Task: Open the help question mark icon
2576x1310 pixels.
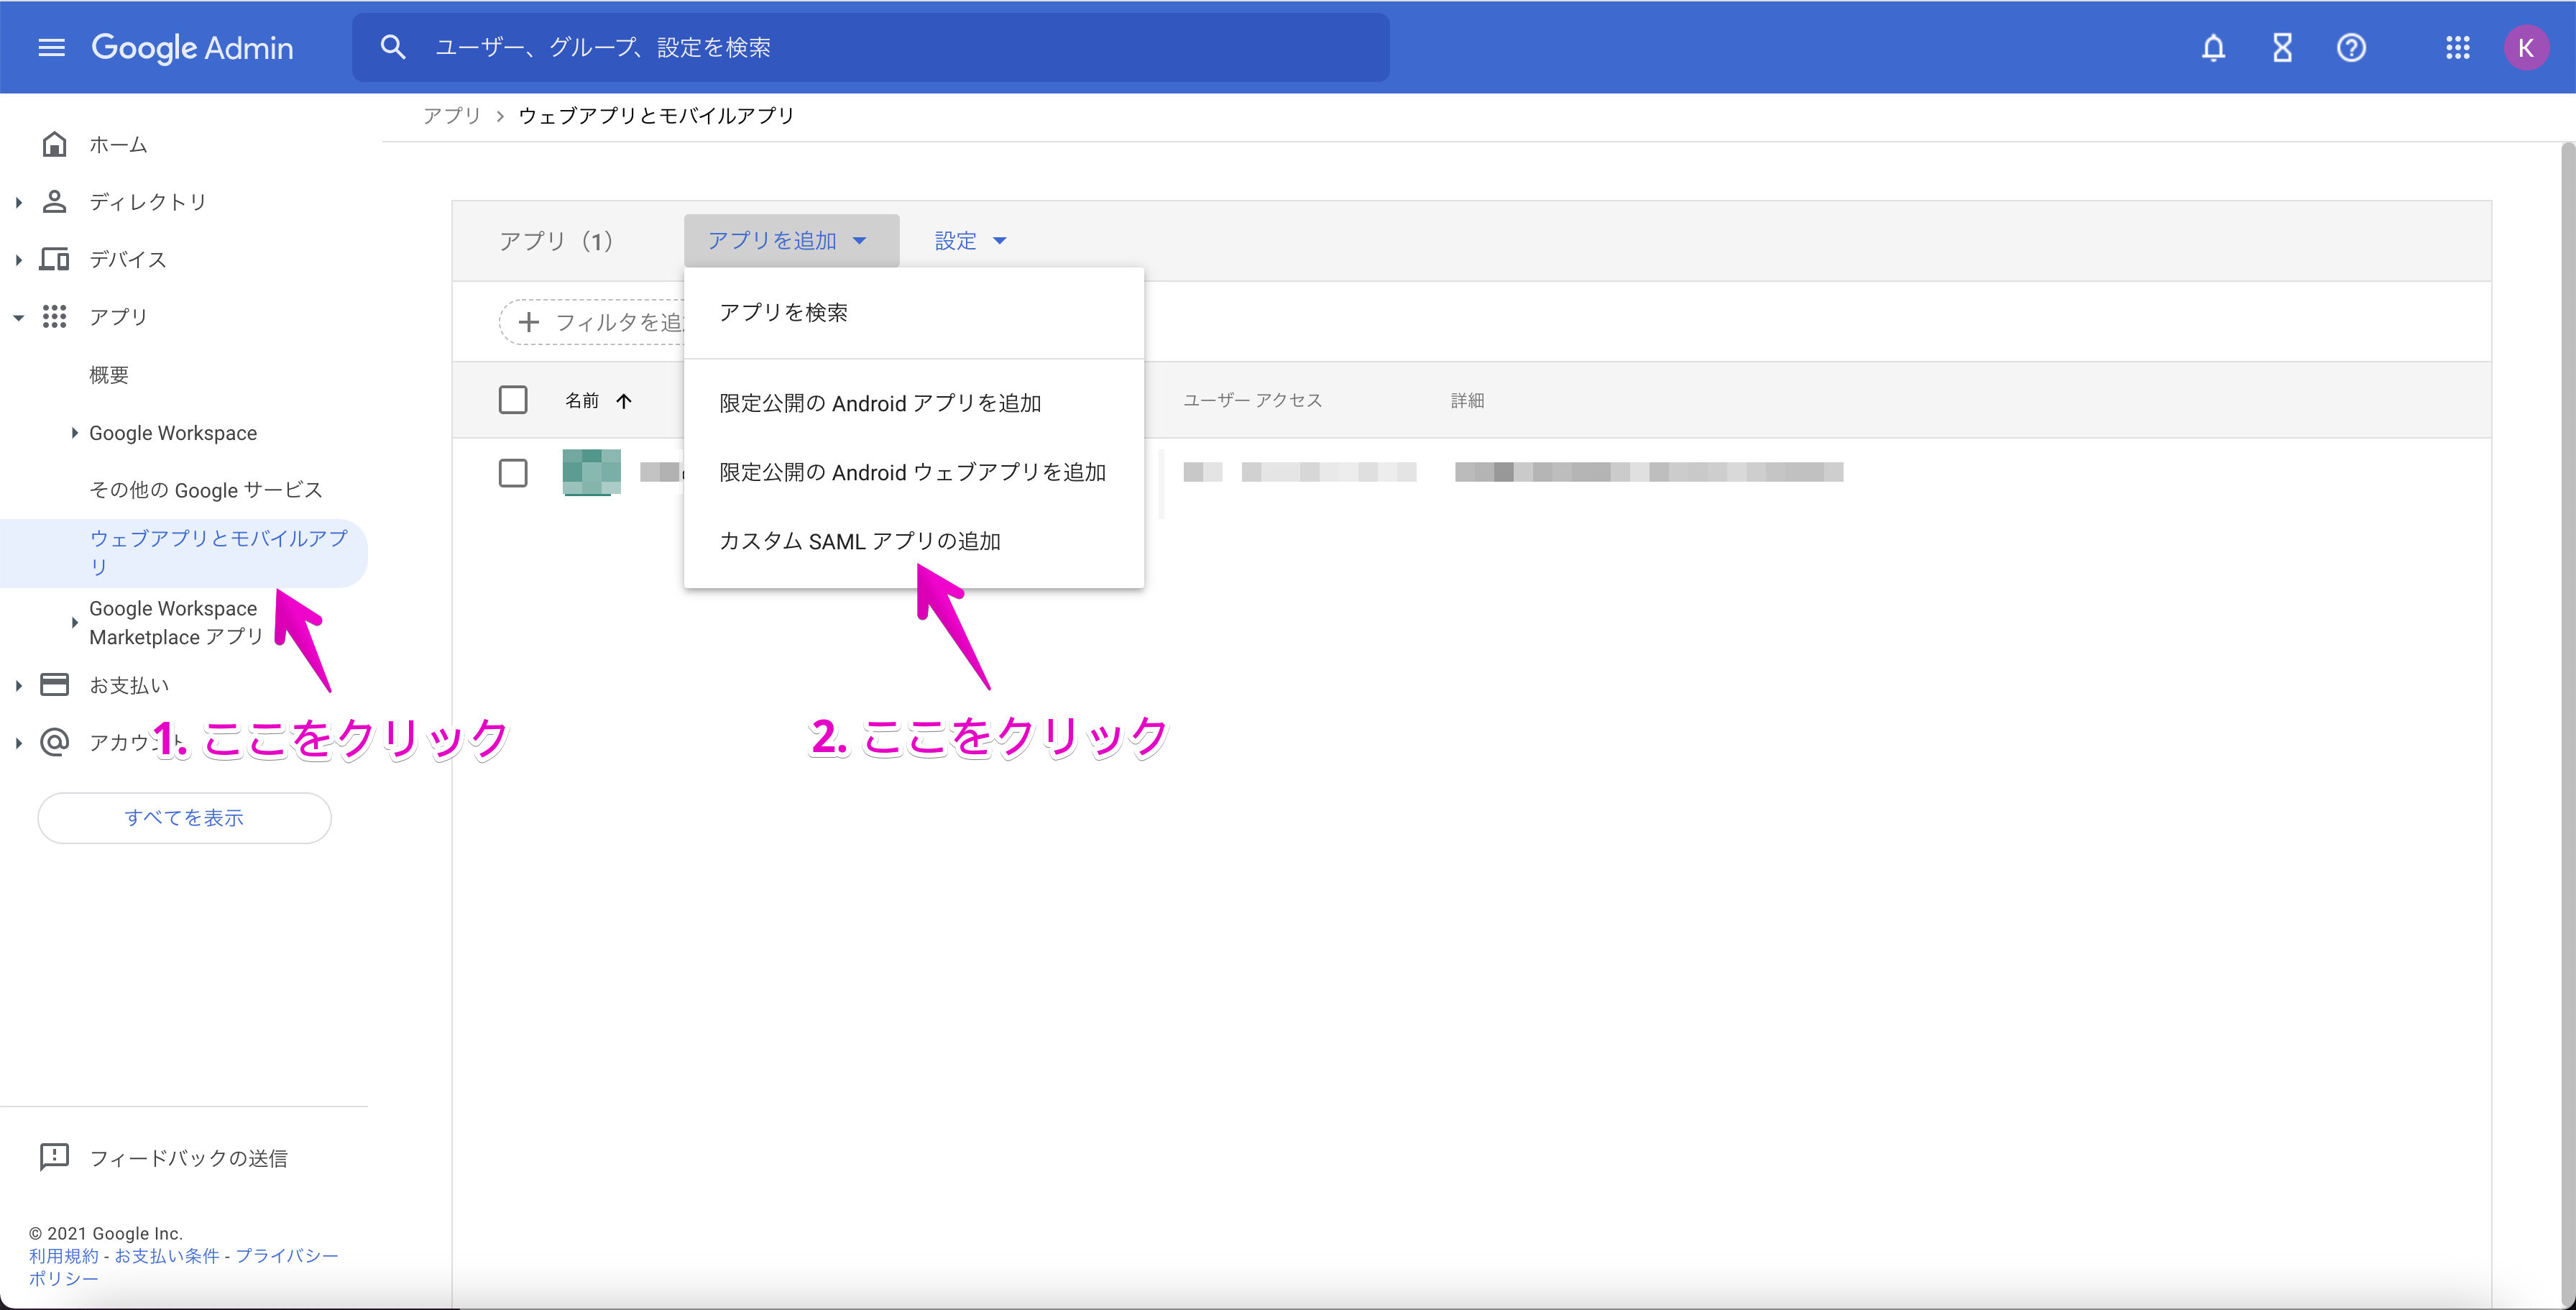Action: (x=2351, y=47)
